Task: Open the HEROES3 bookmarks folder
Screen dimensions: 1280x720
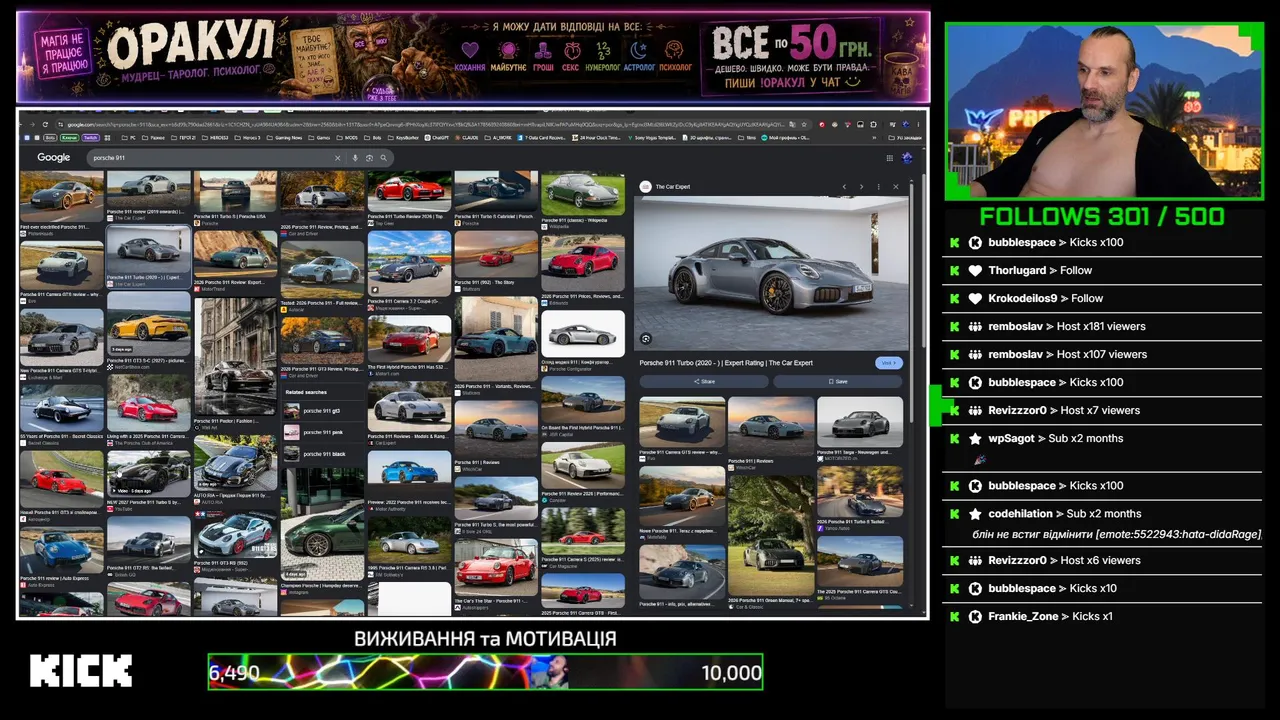Action: 215,138
